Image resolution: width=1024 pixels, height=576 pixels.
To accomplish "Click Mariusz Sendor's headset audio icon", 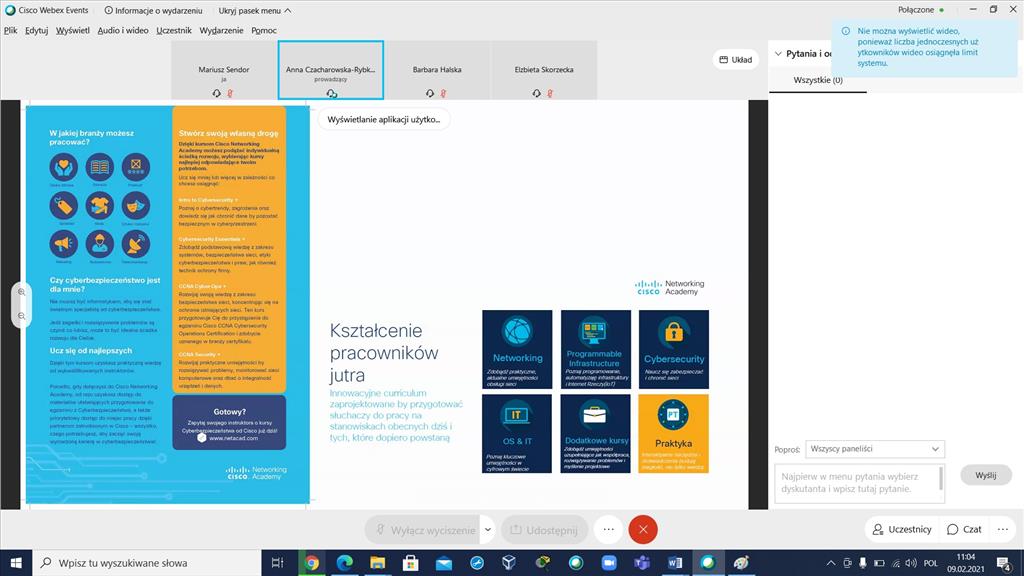I will click(x=217, y=93).
